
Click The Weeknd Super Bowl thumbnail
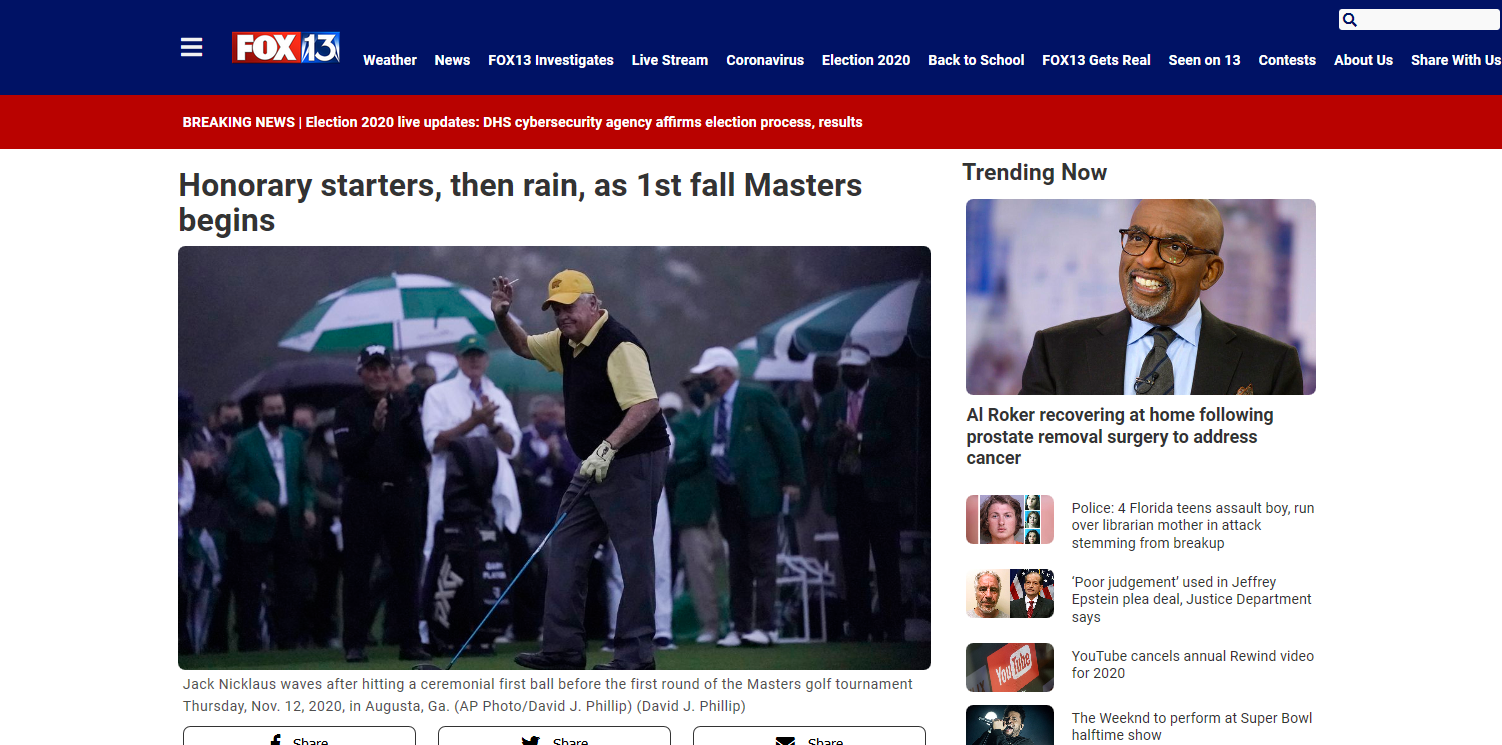(1010, 725)
